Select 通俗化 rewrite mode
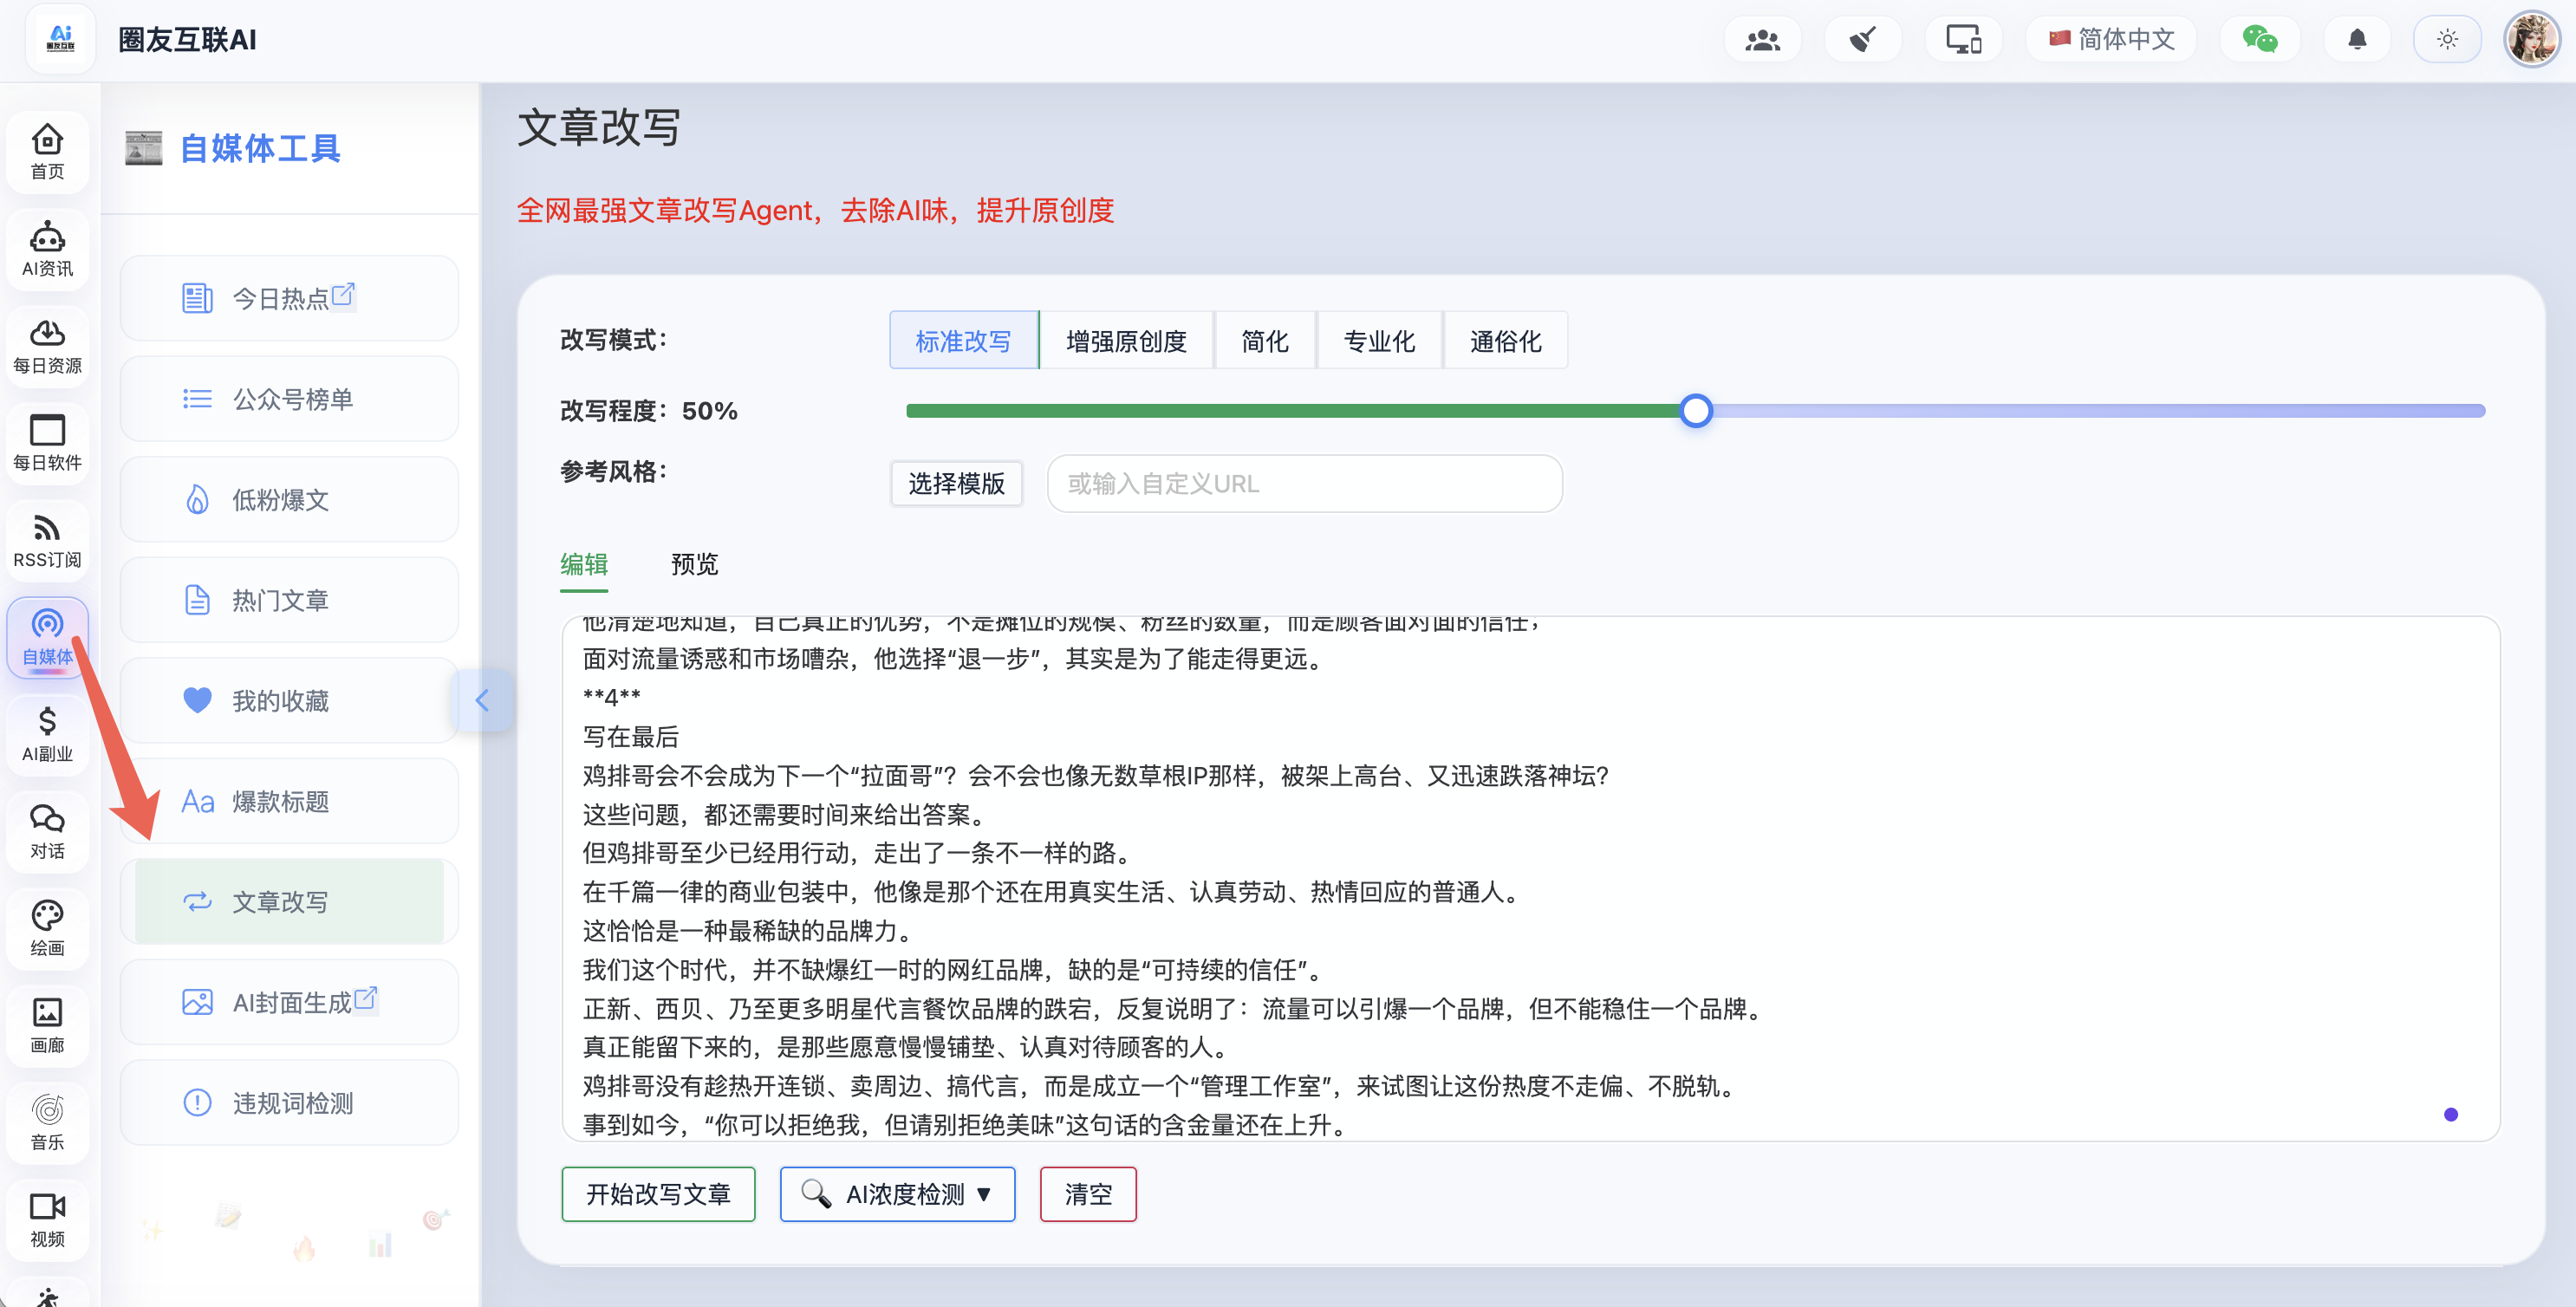Viewport: 2576px width, 1307px height. point(1505,341)
